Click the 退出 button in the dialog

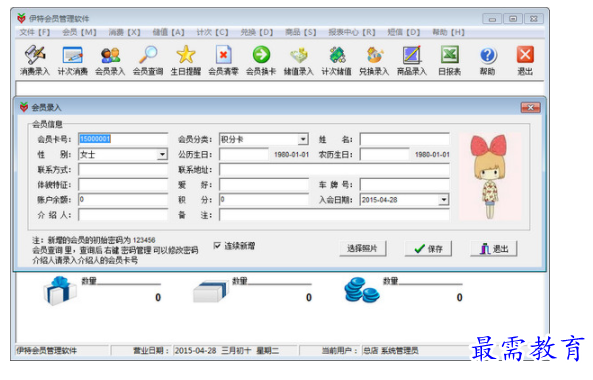pos(494,248)
